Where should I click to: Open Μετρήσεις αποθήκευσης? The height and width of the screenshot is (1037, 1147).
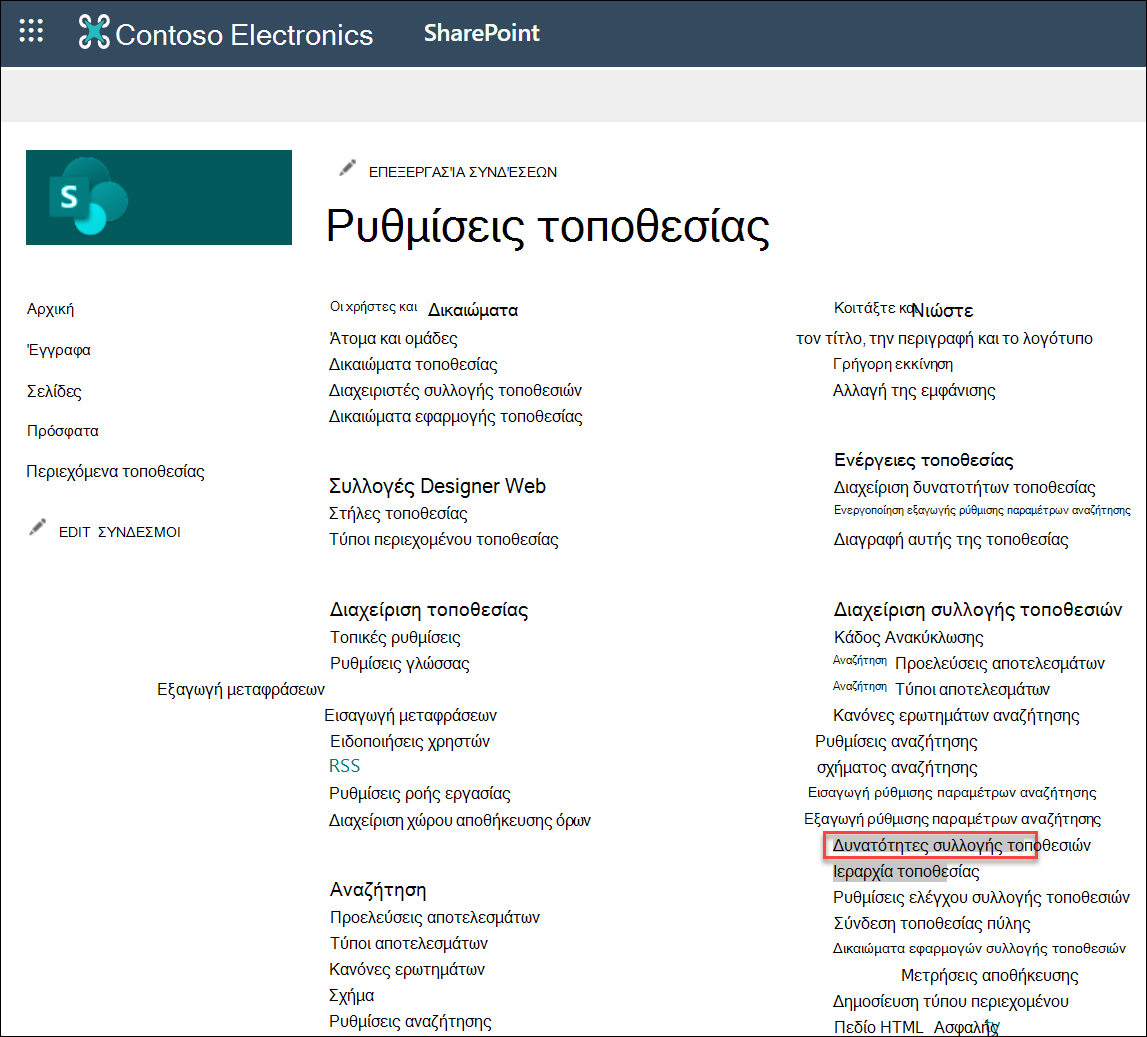(990, 976)
